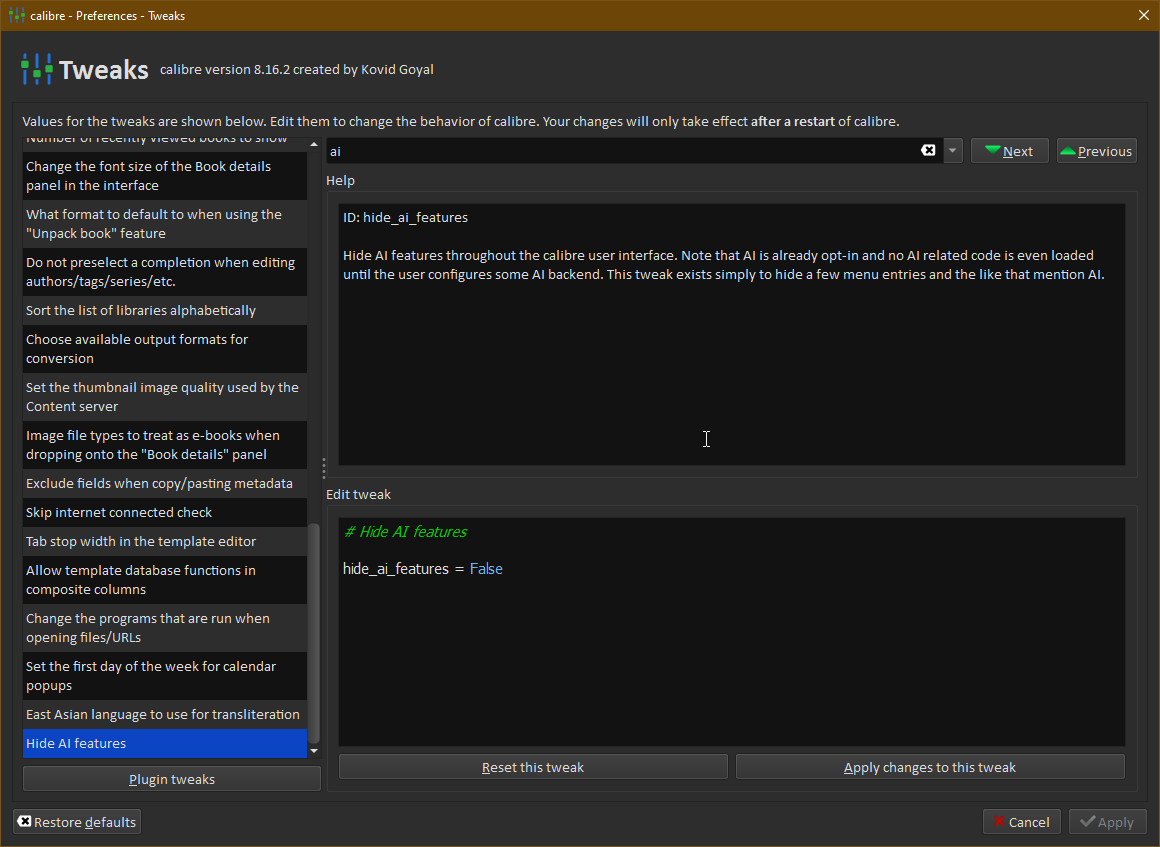Select the highlighted 'Hide AI features' tweak
Viewport: 1160px width, 847px height.
pos(164,743)
